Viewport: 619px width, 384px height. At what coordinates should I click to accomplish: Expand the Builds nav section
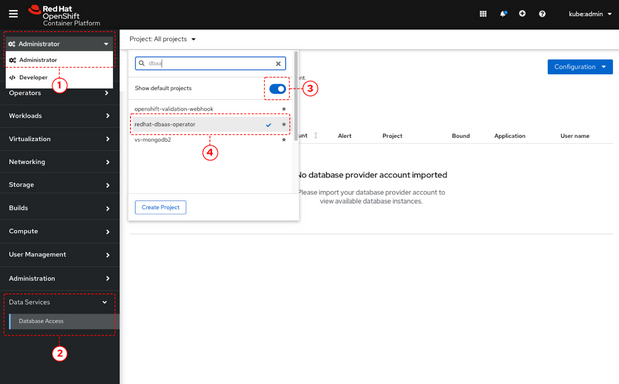coord(59,208)
